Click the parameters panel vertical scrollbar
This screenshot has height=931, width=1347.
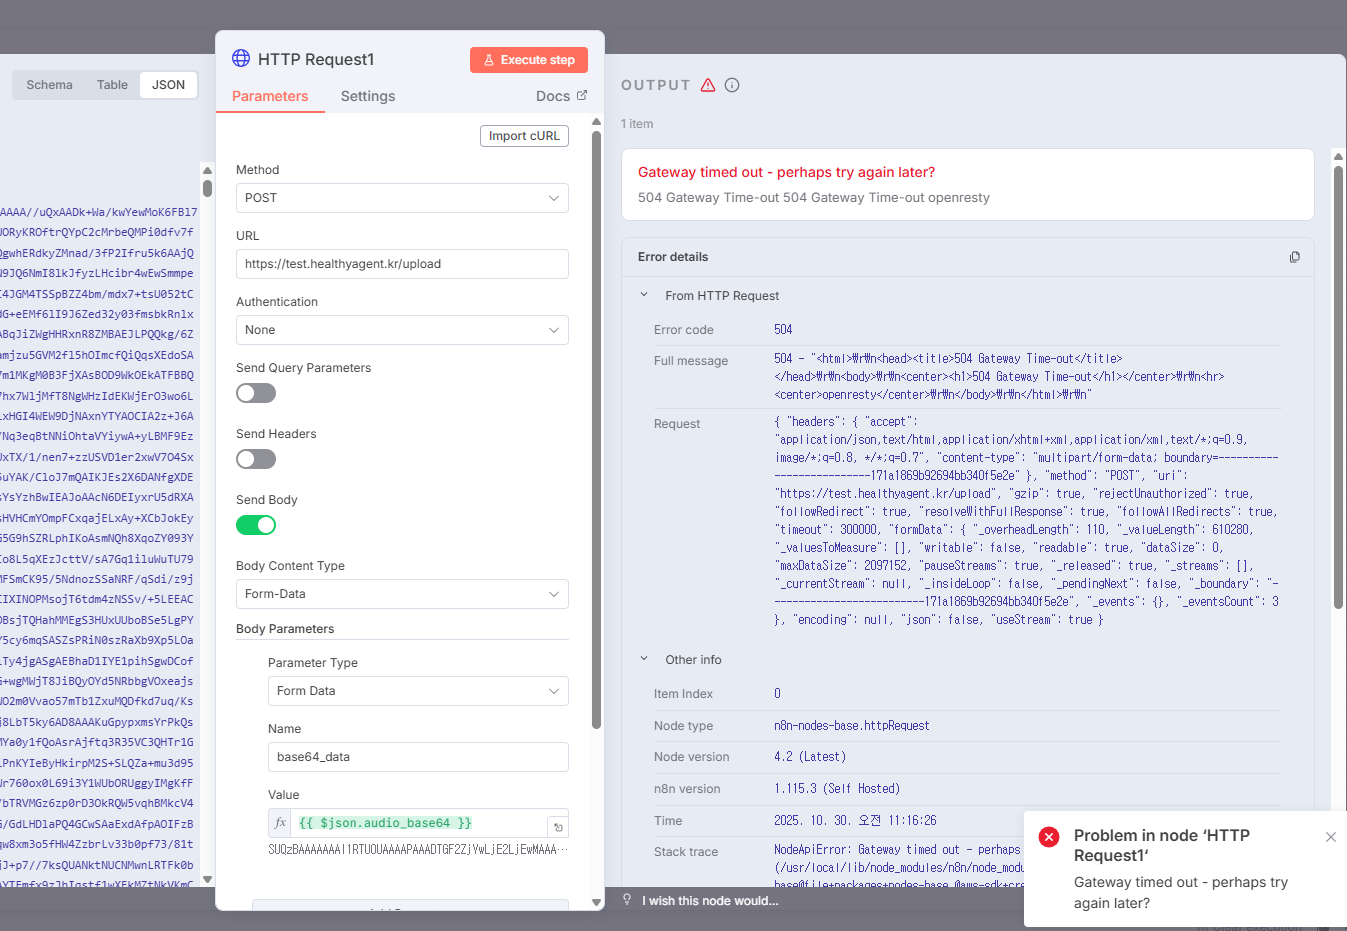click(597, 430)
